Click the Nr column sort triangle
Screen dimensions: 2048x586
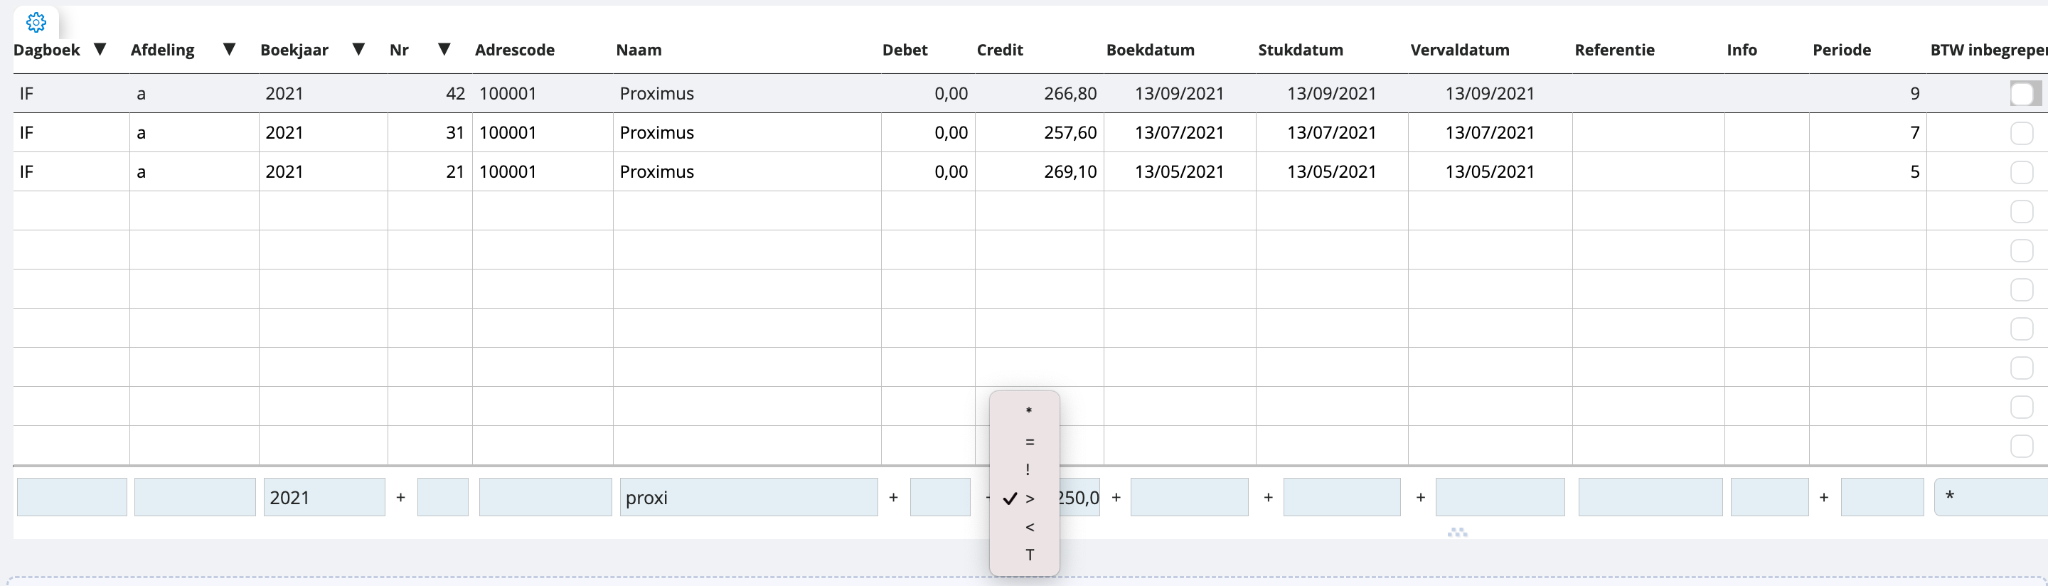tap(444, 49)
